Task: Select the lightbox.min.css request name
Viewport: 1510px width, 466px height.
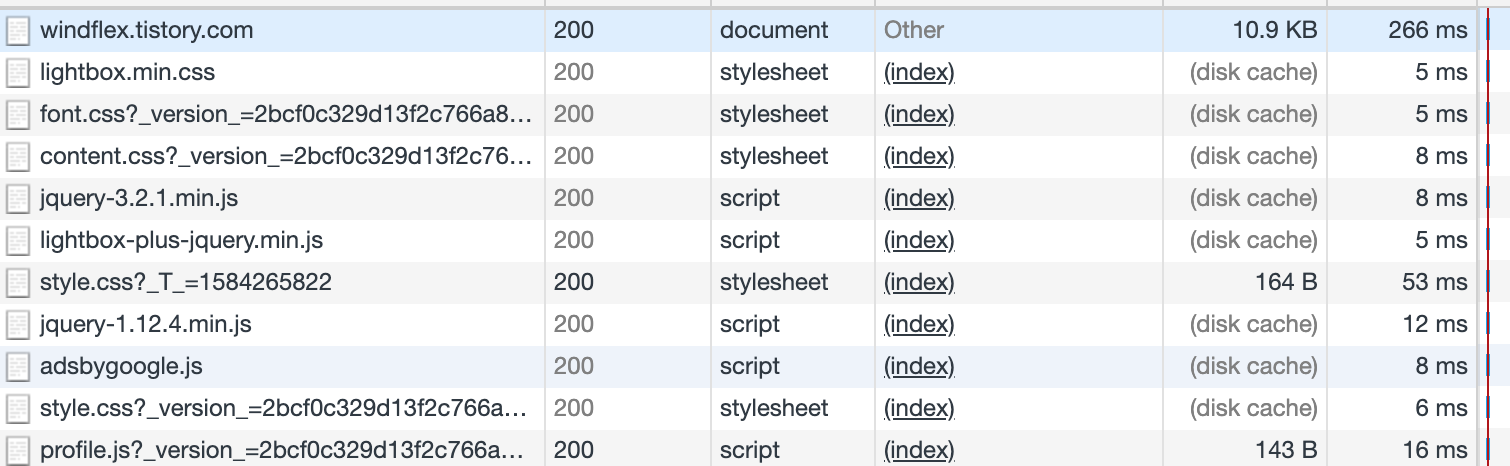Action: point(127,73)
